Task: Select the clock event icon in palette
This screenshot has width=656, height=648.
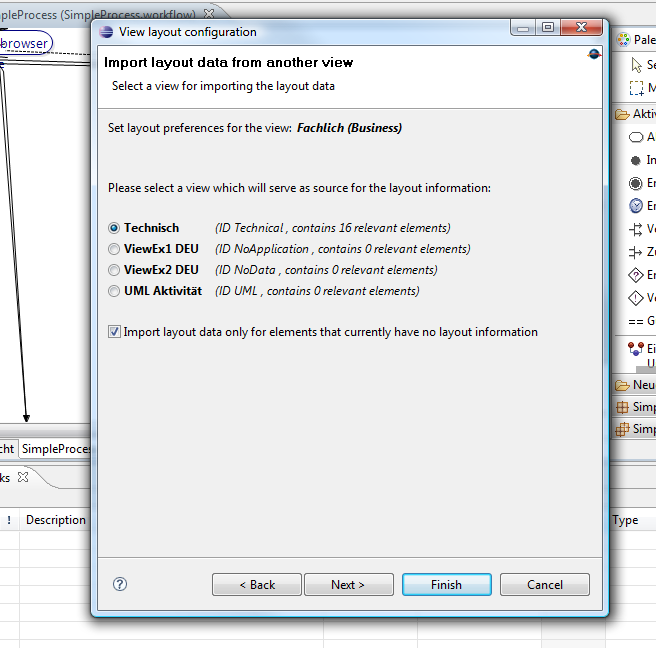Action: coord(636,205)
